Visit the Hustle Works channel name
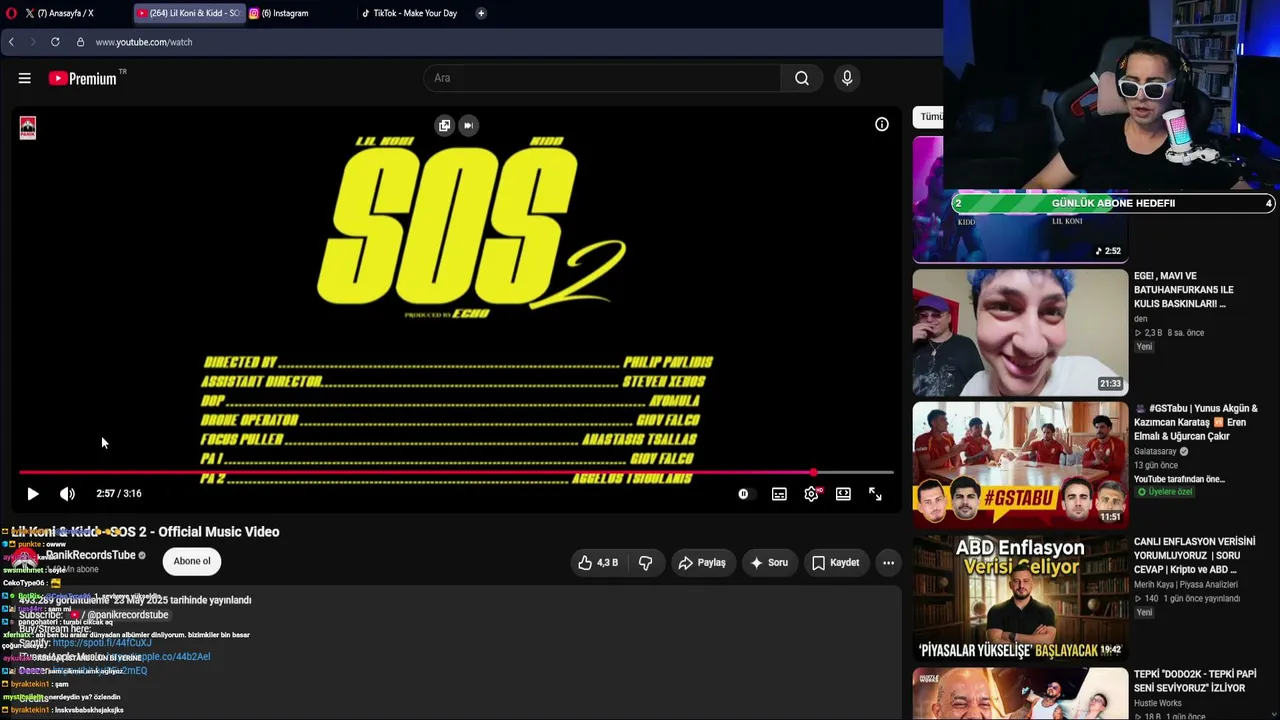The image size is (1280, 720). (1160, 704)
